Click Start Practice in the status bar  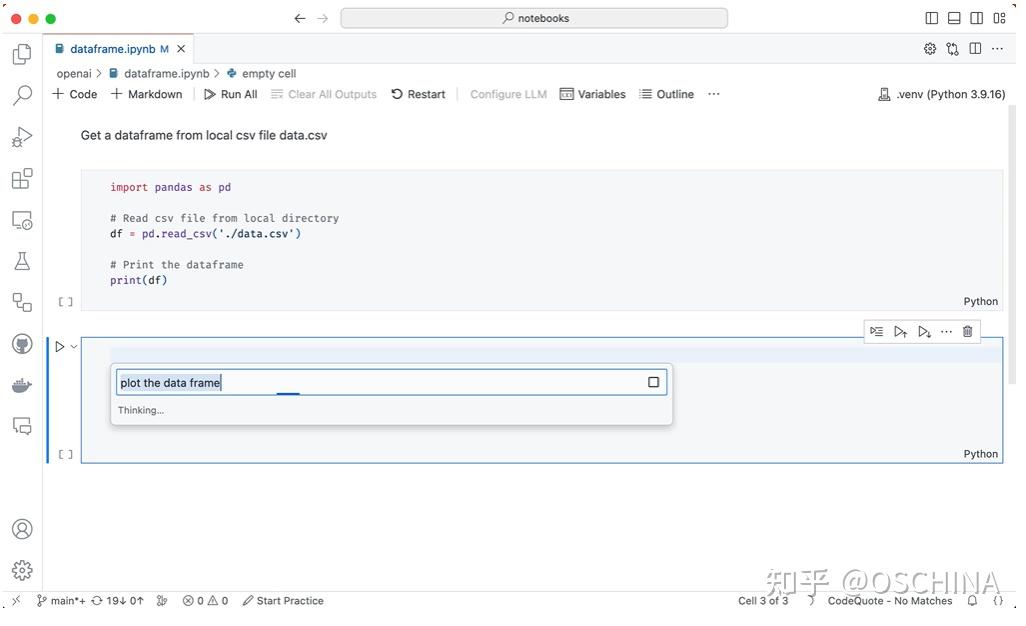pos(288,601)
